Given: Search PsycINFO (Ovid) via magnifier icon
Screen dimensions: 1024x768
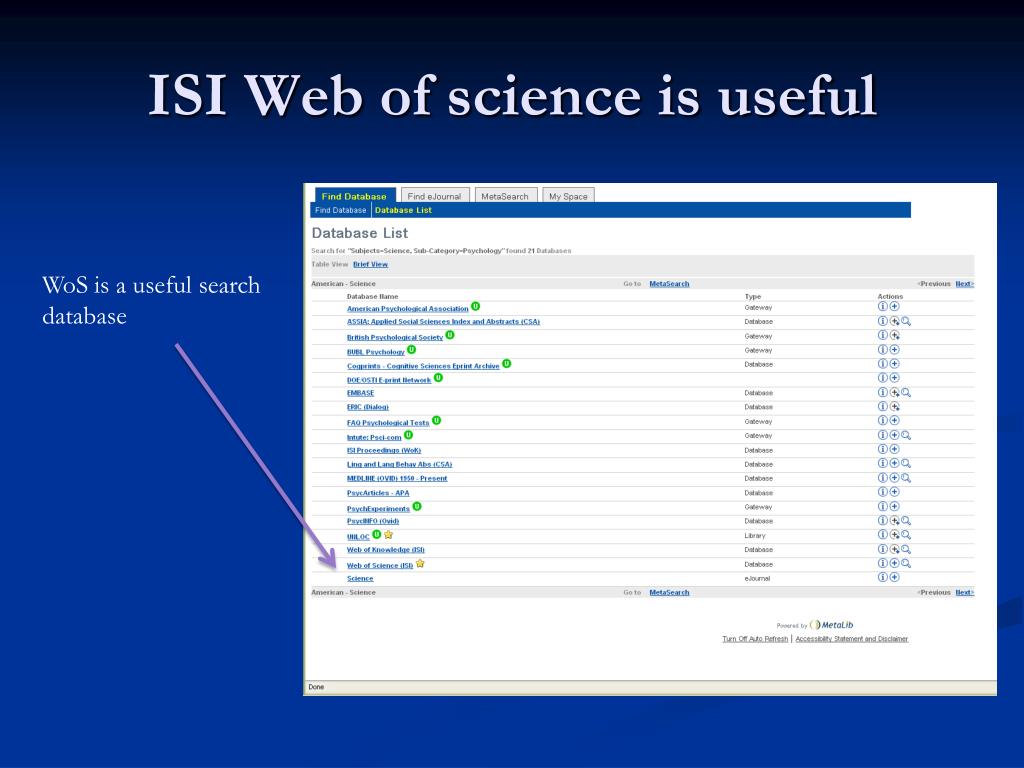Looking at the screenshot, I should click(x=906, y=520).
